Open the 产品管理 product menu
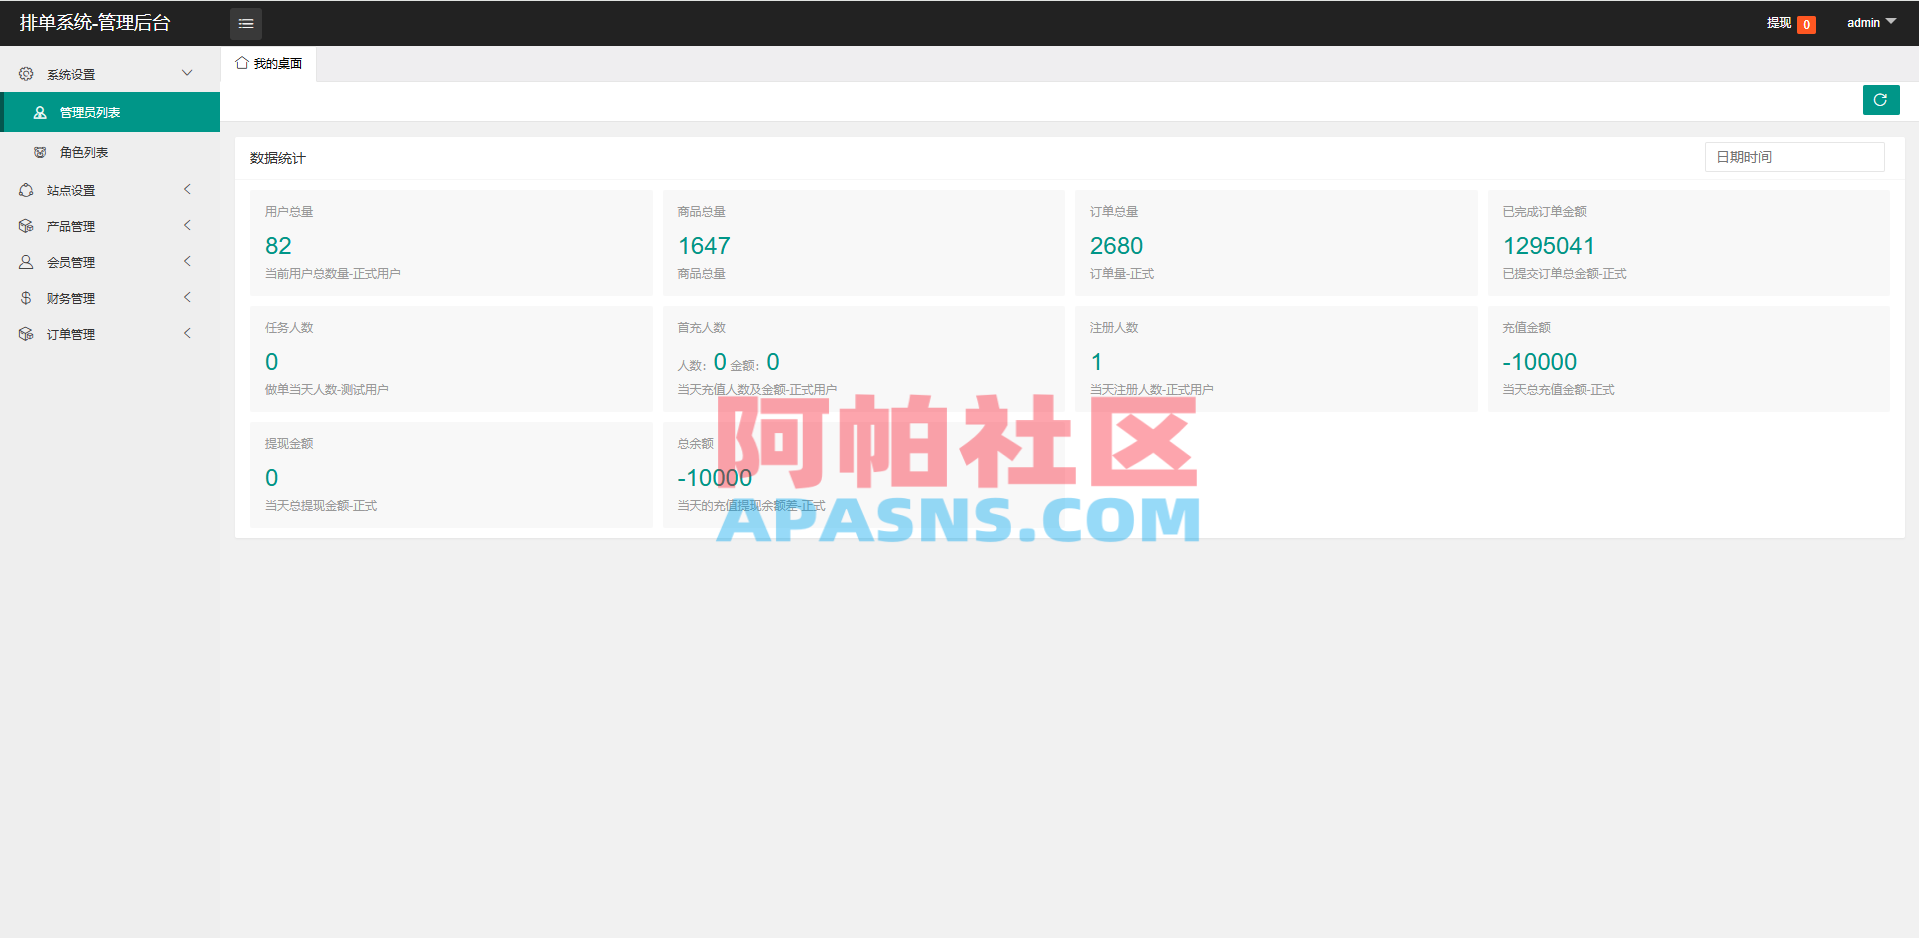Viewport: 1919px width, 938px height. point(70,225)
